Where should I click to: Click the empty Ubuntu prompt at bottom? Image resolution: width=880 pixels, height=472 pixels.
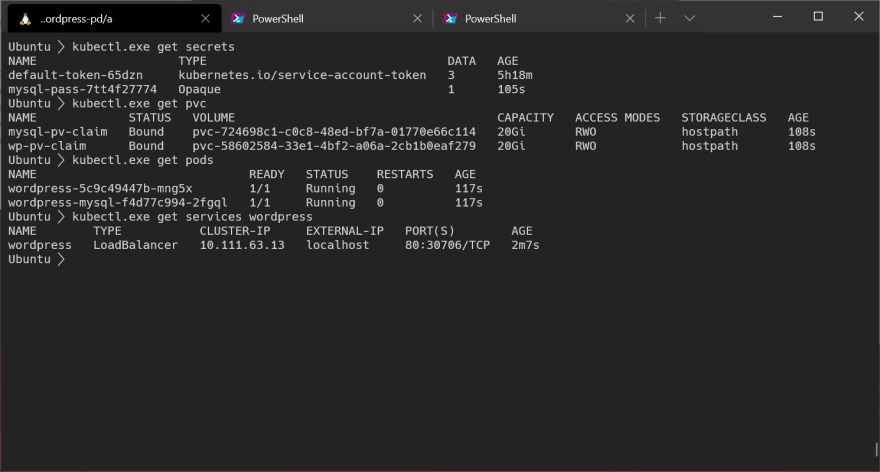click(x=36, y=259)
